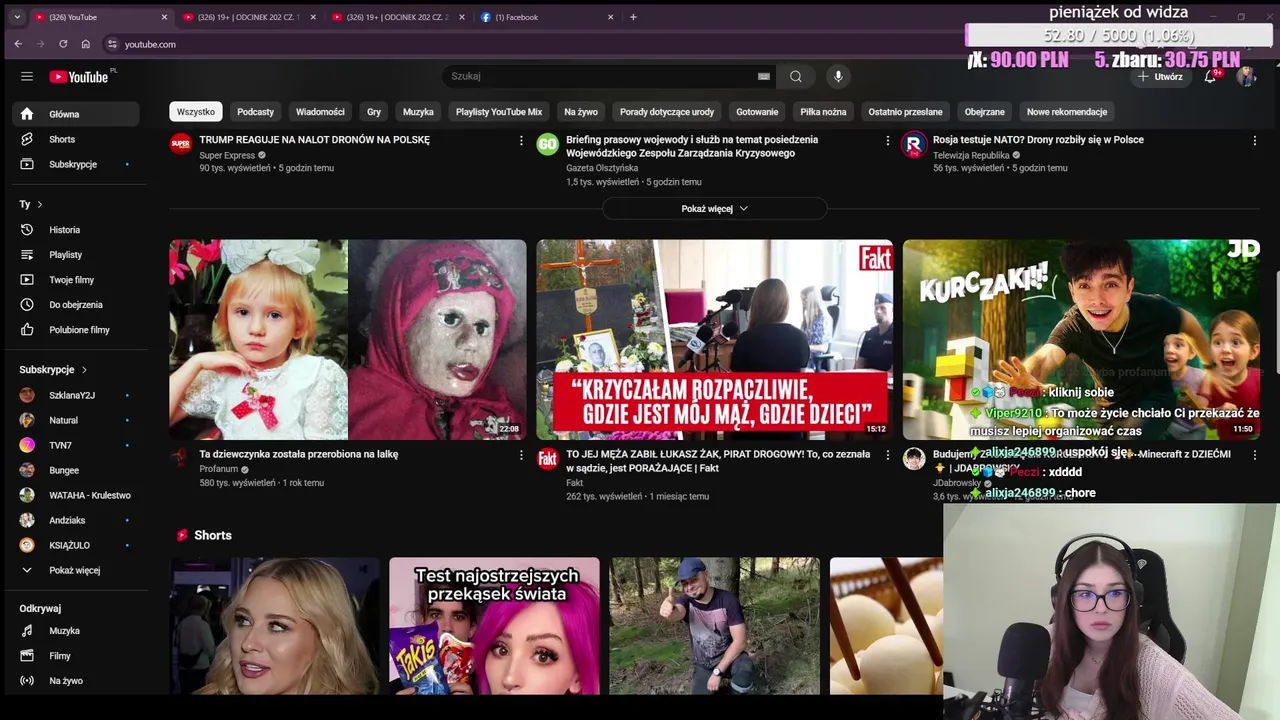Open Telewizja Republika channel avatar
This screenshot has width=1280, height=720.
pyautogui.click(x=914, y=144)
